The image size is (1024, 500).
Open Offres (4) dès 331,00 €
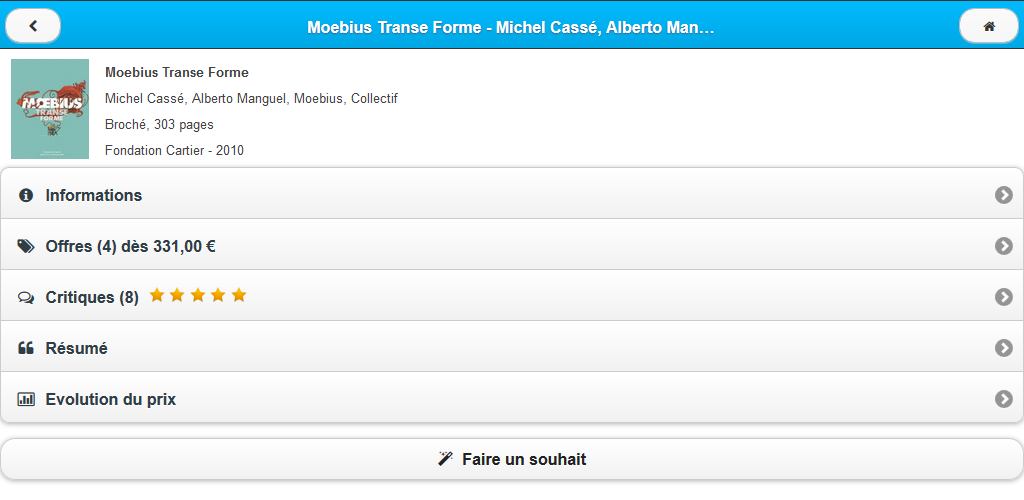coord(131,246)
